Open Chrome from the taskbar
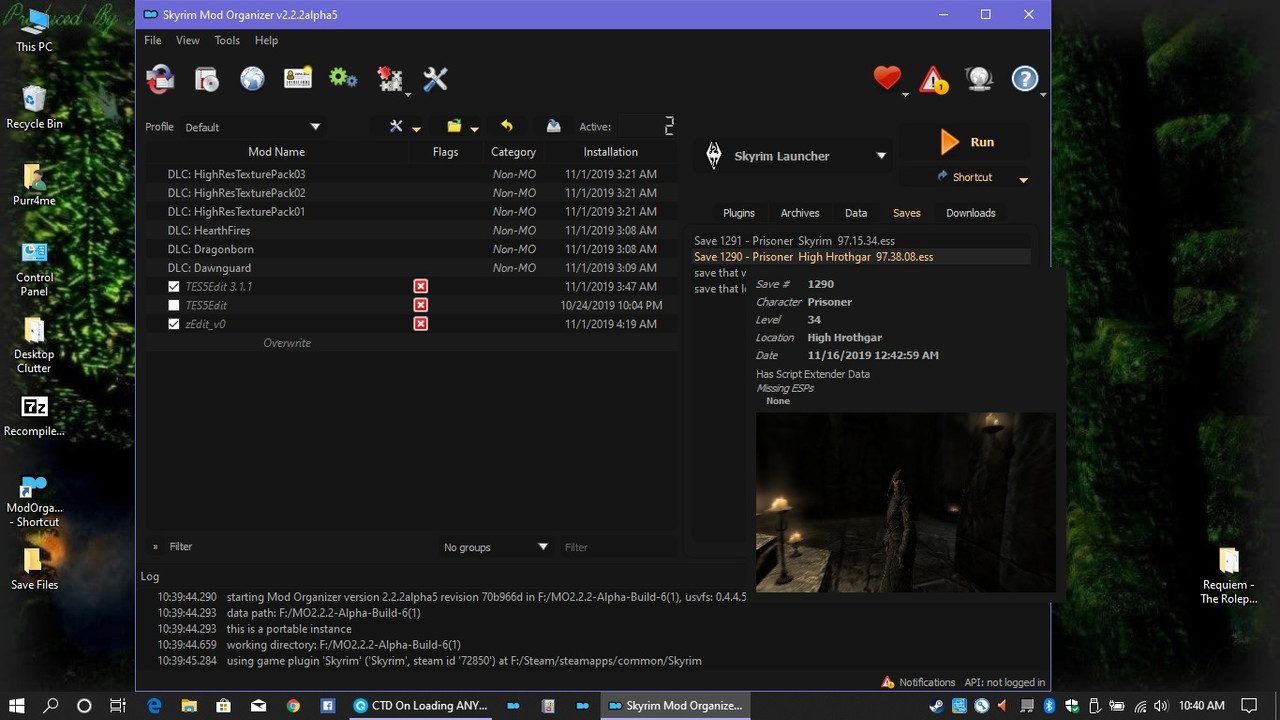Image resolution: width=1280 pixels, height=720 pixels. (x=293, y=706)
